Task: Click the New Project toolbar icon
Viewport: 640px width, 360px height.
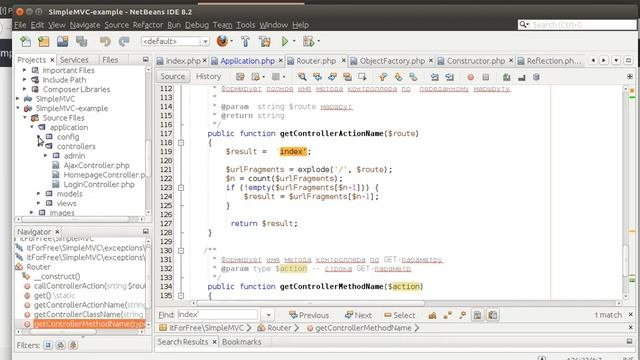Action: [44, 41]
